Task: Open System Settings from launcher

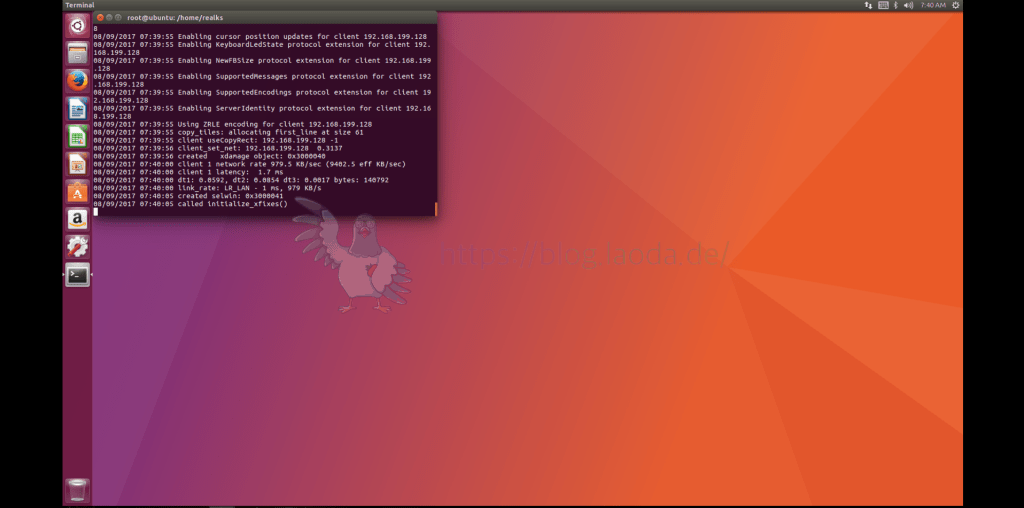Action: 77,246
